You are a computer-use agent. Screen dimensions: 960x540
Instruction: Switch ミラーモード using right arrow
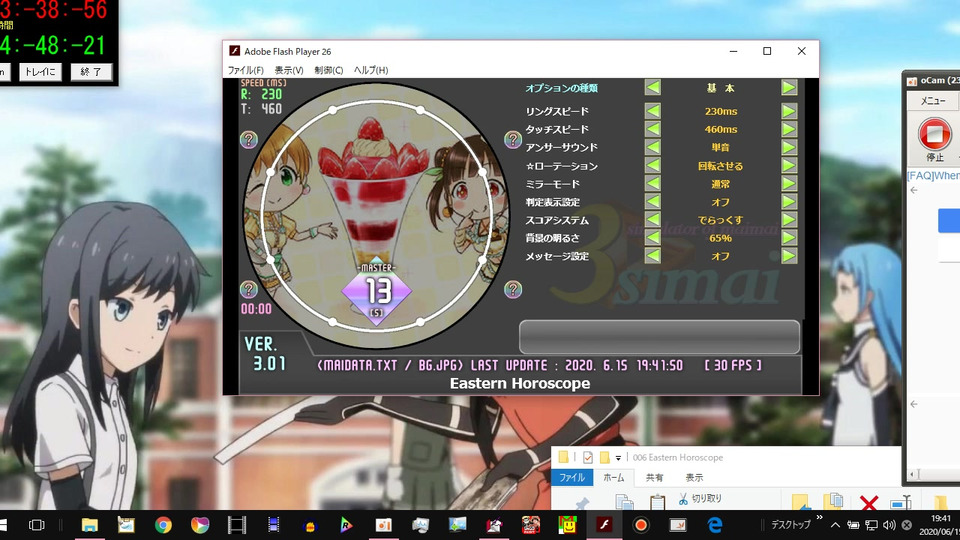(789, 184)
